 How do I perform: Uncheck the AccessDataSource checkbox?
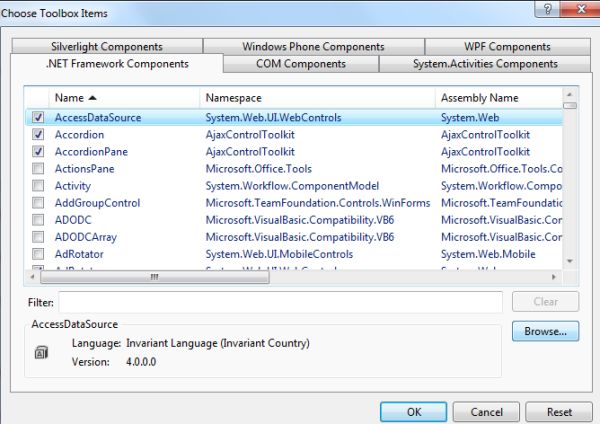click(38, 117)
